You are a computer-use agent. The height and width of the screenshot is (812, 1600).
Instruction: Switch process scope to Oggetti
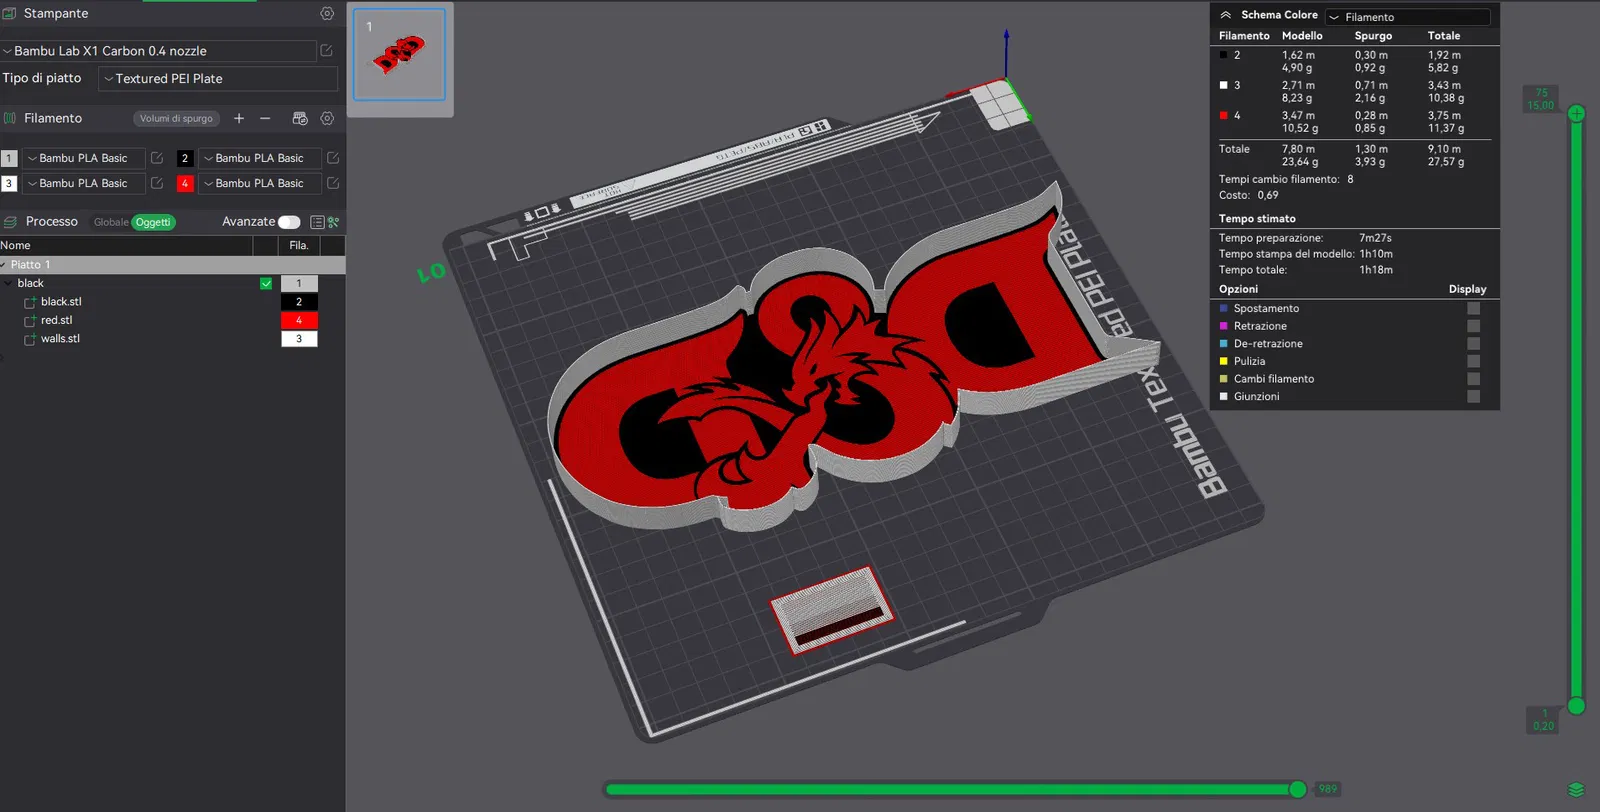[153, 222]
